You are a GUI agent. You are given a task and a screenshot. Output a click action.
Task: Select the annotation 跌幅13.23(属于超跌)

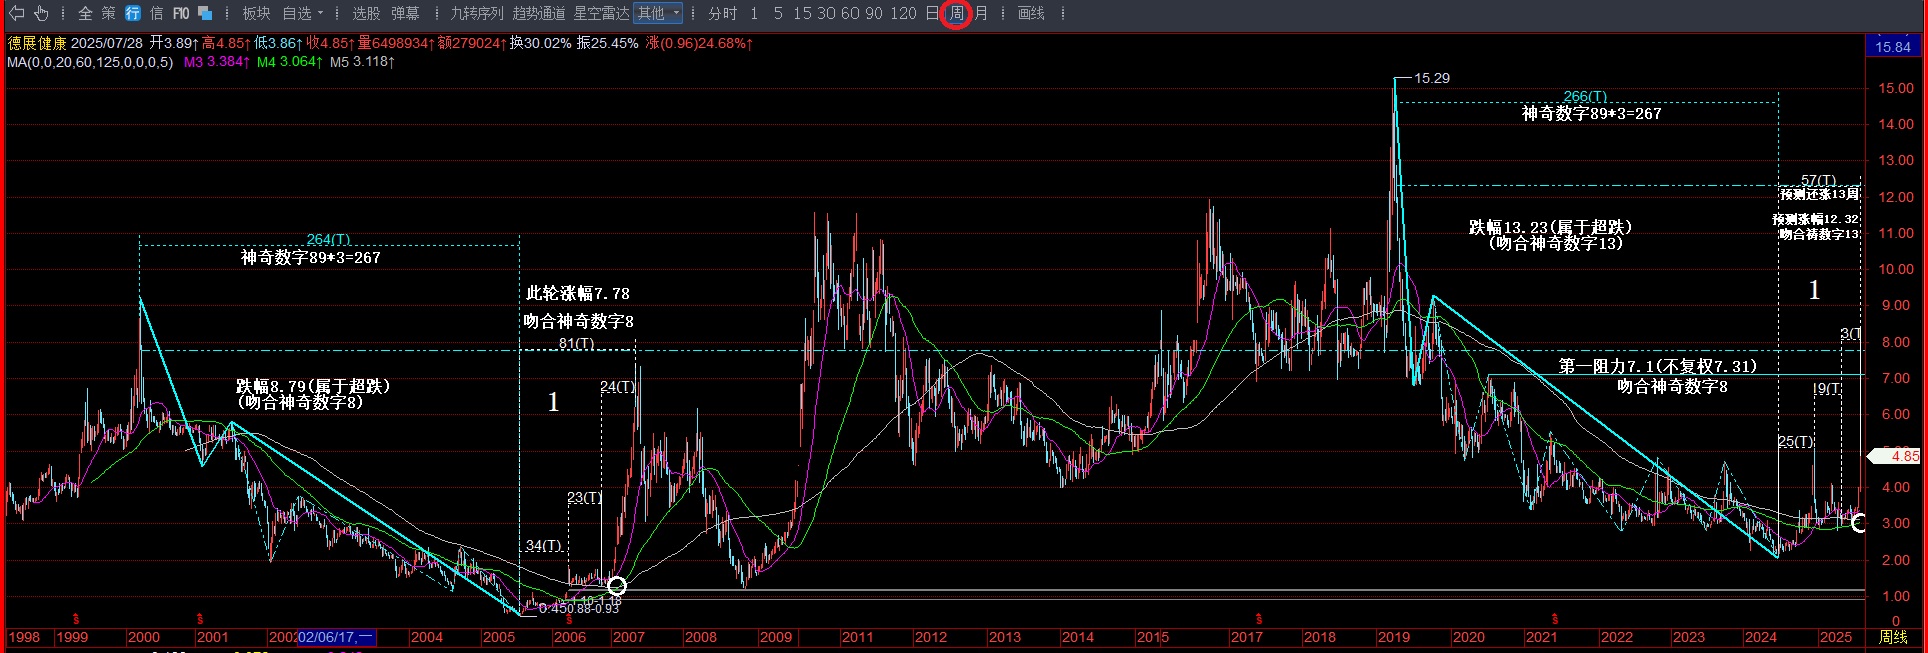point(1550,227)
